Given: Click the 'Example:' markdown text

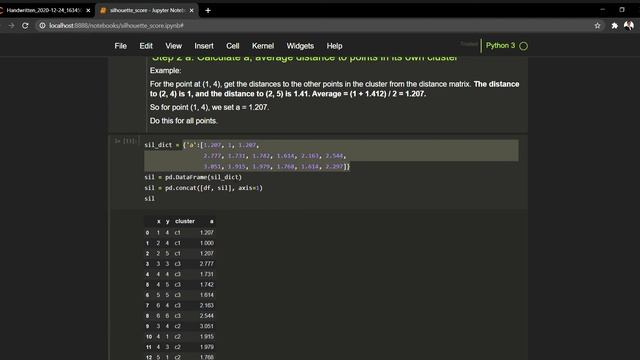Looking at the screenshot, I should [165, 71].
